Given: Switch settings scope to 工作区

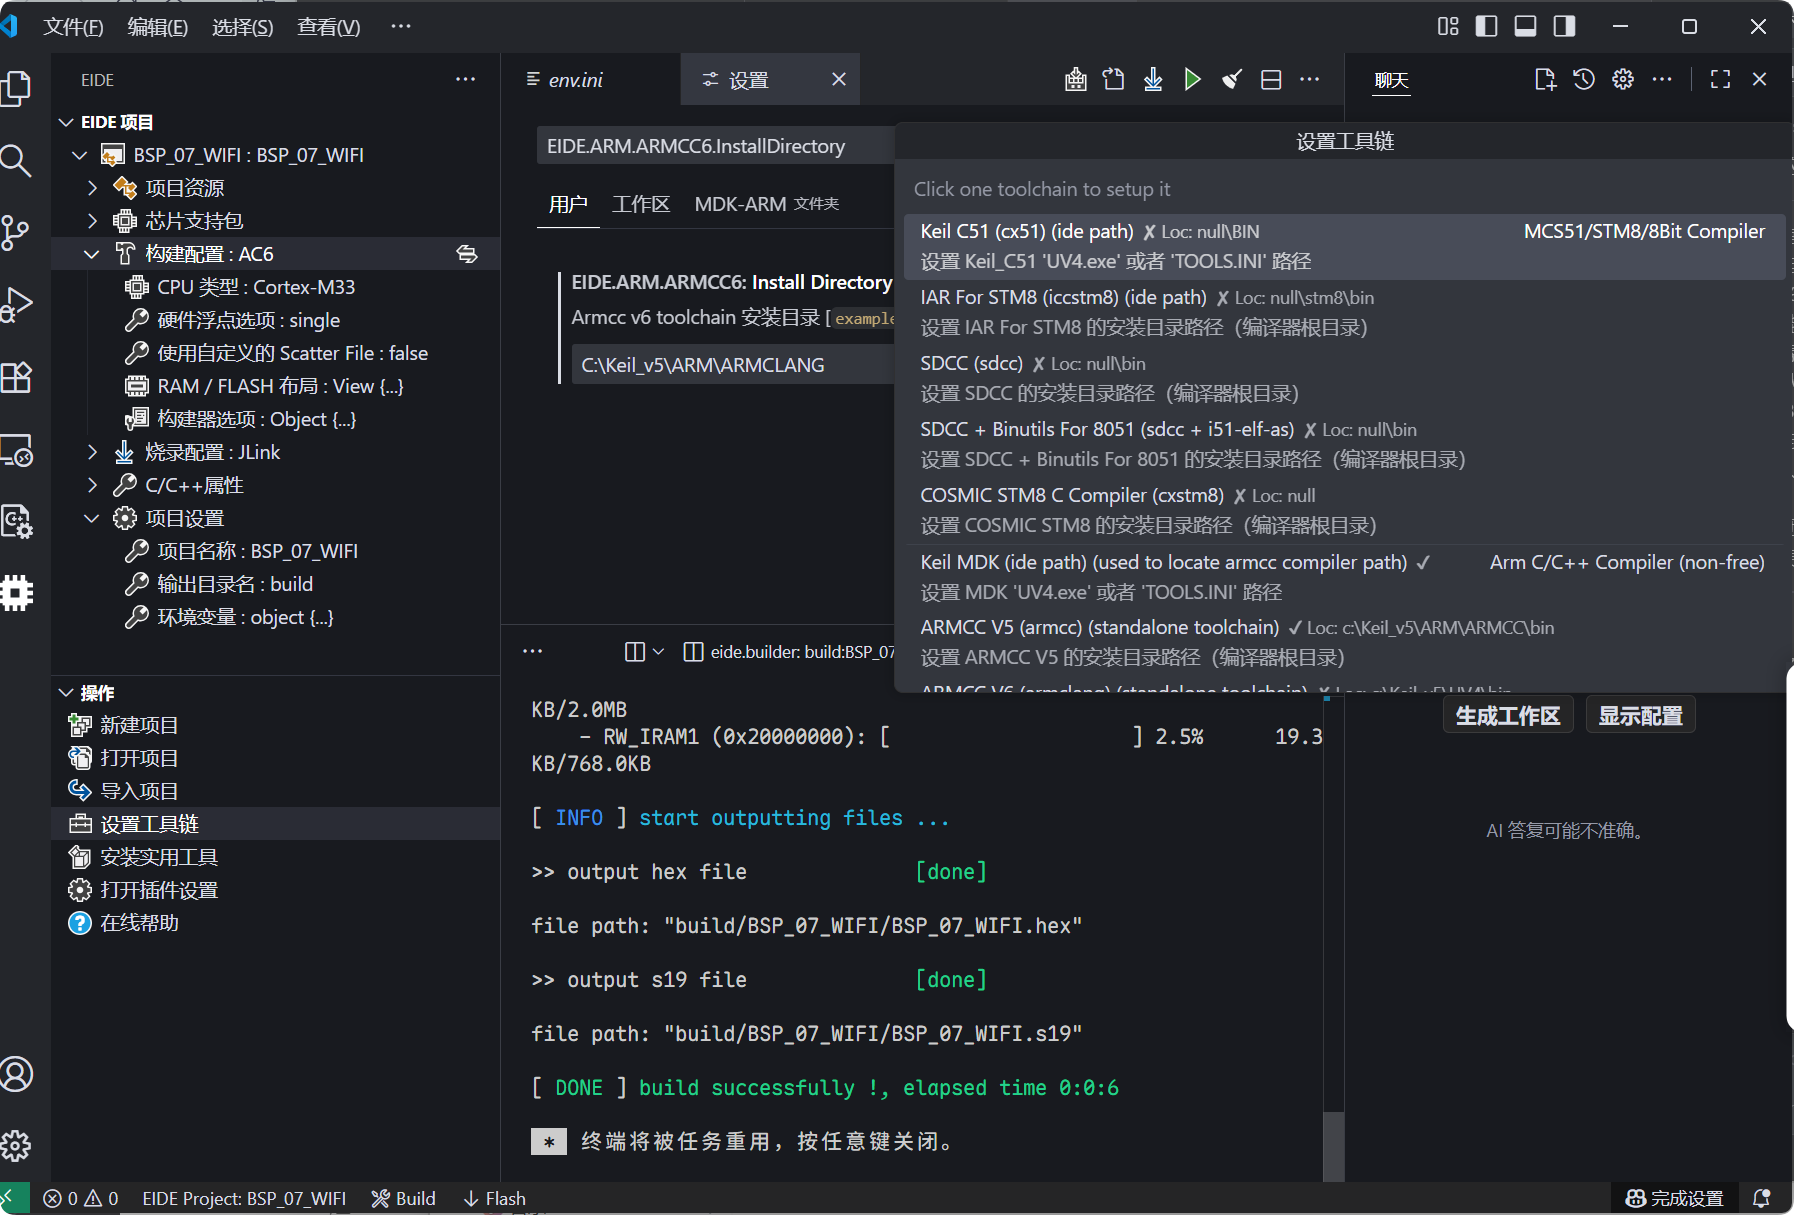Looking at the screenshot, I should (641, 203).
